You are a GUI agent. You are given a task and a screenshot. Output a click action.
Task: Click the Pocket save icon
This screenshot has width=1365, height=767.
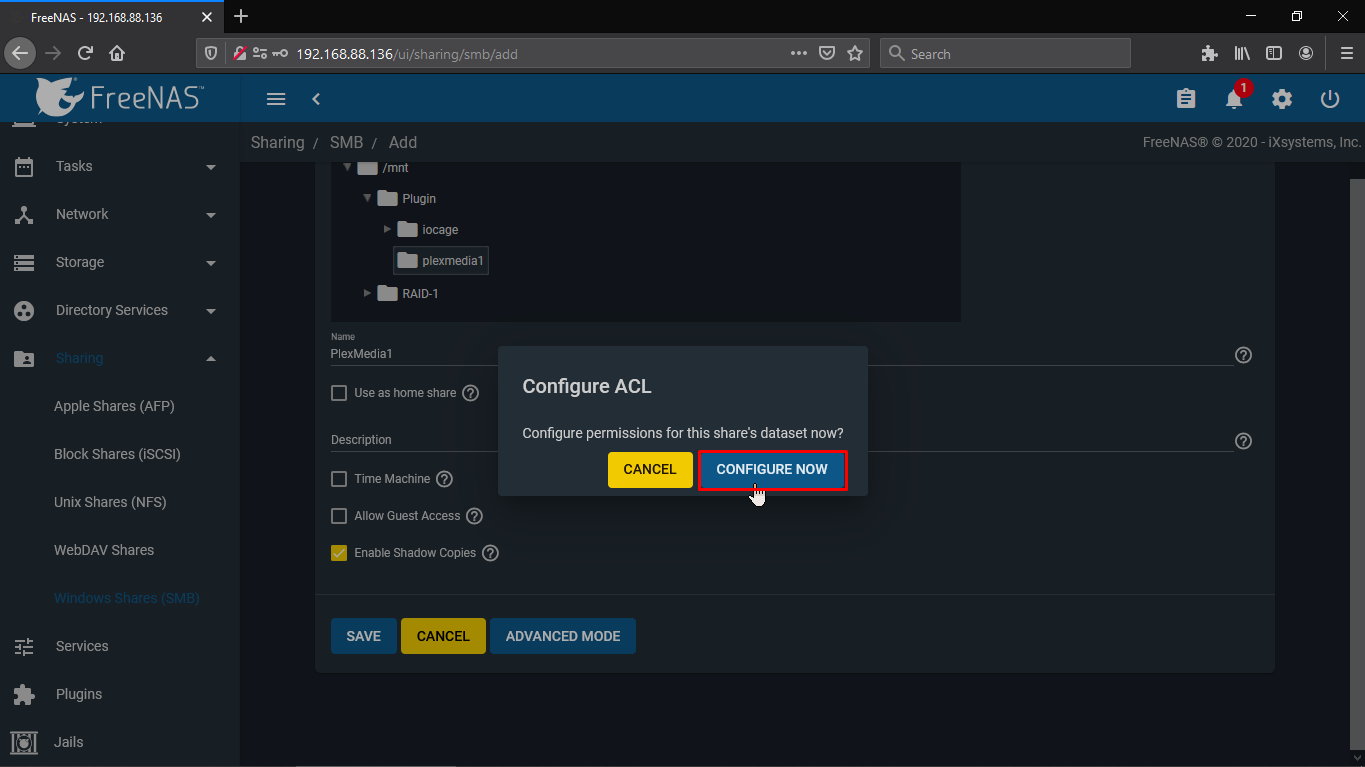coord(827,54)
